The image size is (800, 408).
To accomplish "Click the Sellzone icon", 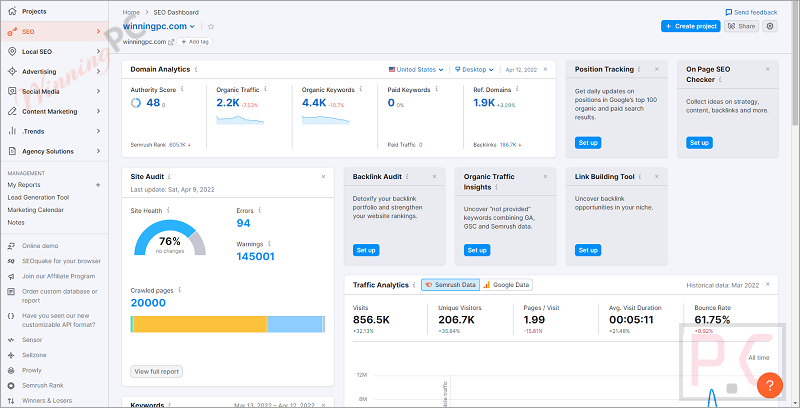I will (x=11, y=355).
